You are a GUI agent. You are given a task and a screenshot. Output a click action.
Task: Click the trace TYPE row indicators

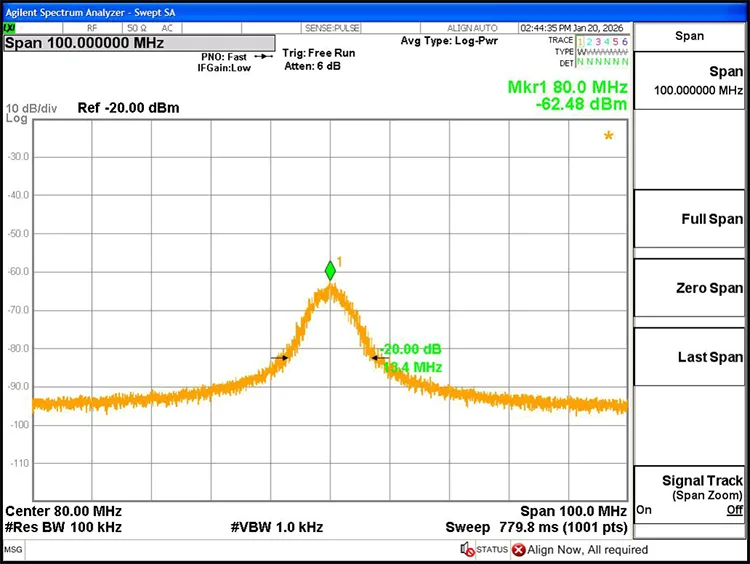(602, 52)
